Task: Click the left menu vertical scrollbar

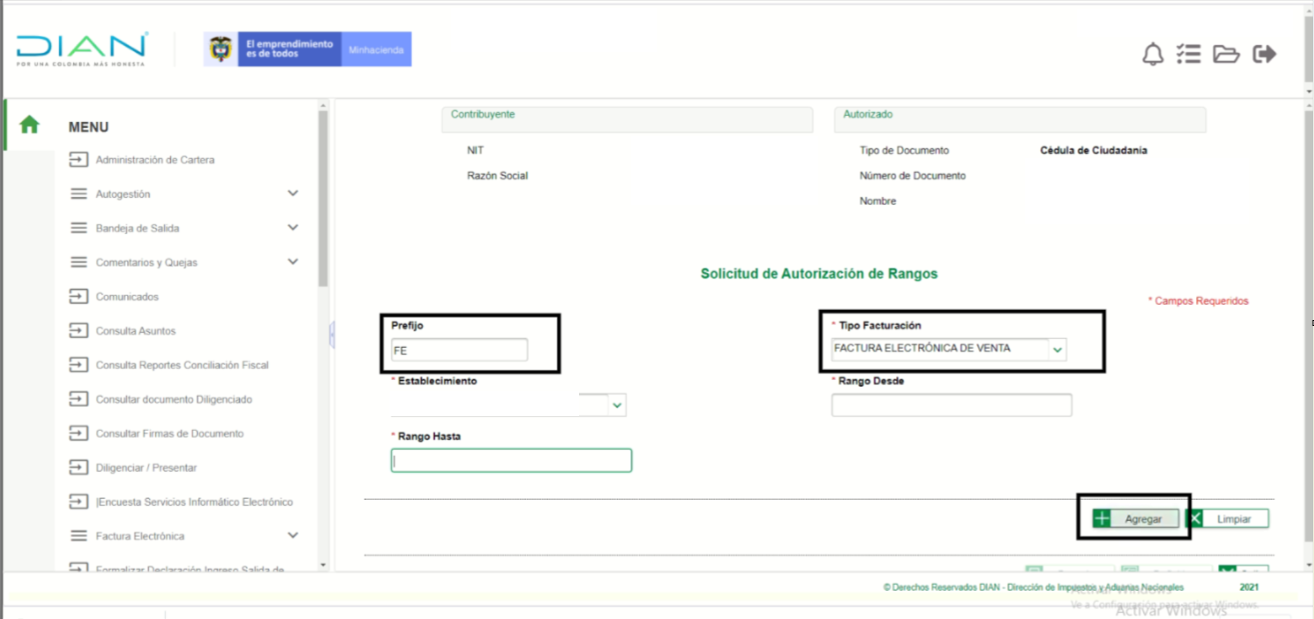Action: [x=322, y=200]
